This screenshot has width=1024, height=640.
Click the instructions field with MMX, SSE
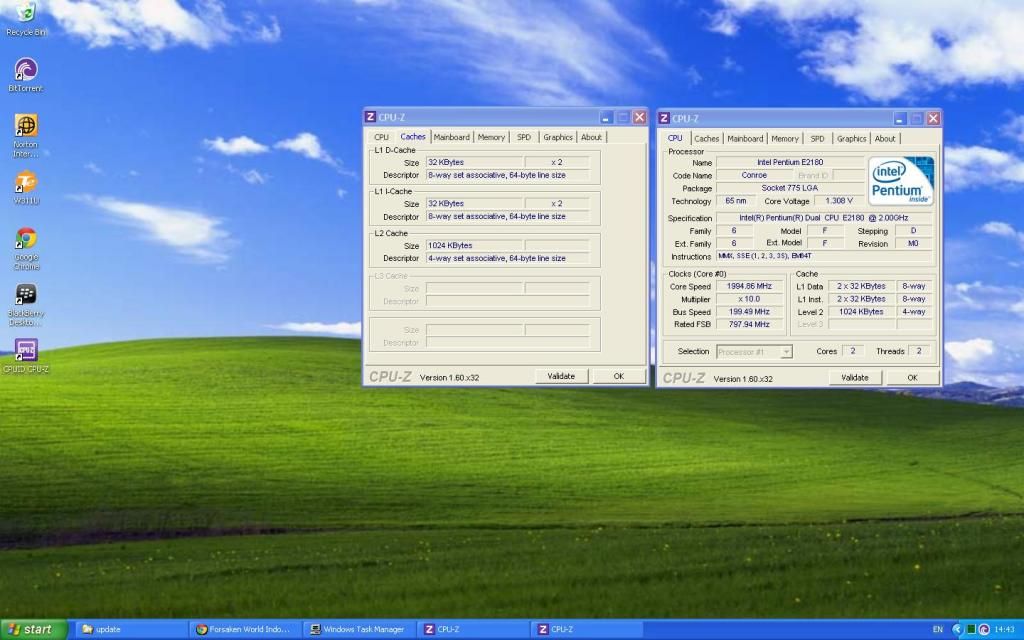tap(824, 256)
